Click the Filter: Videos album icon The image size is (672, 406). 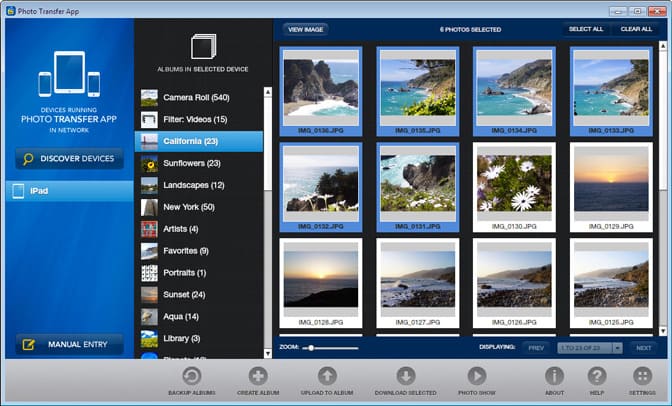pyautogui.click(x=149, y=120)
